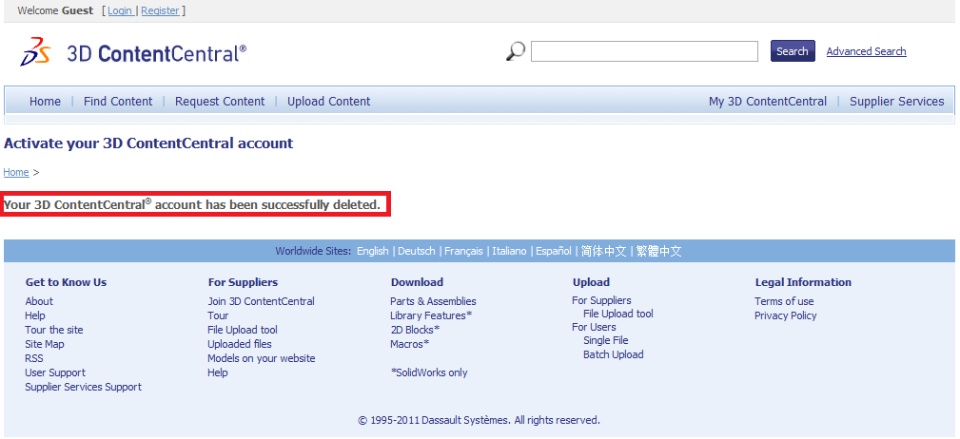Open the About footer link

click(x=39, y=301)
